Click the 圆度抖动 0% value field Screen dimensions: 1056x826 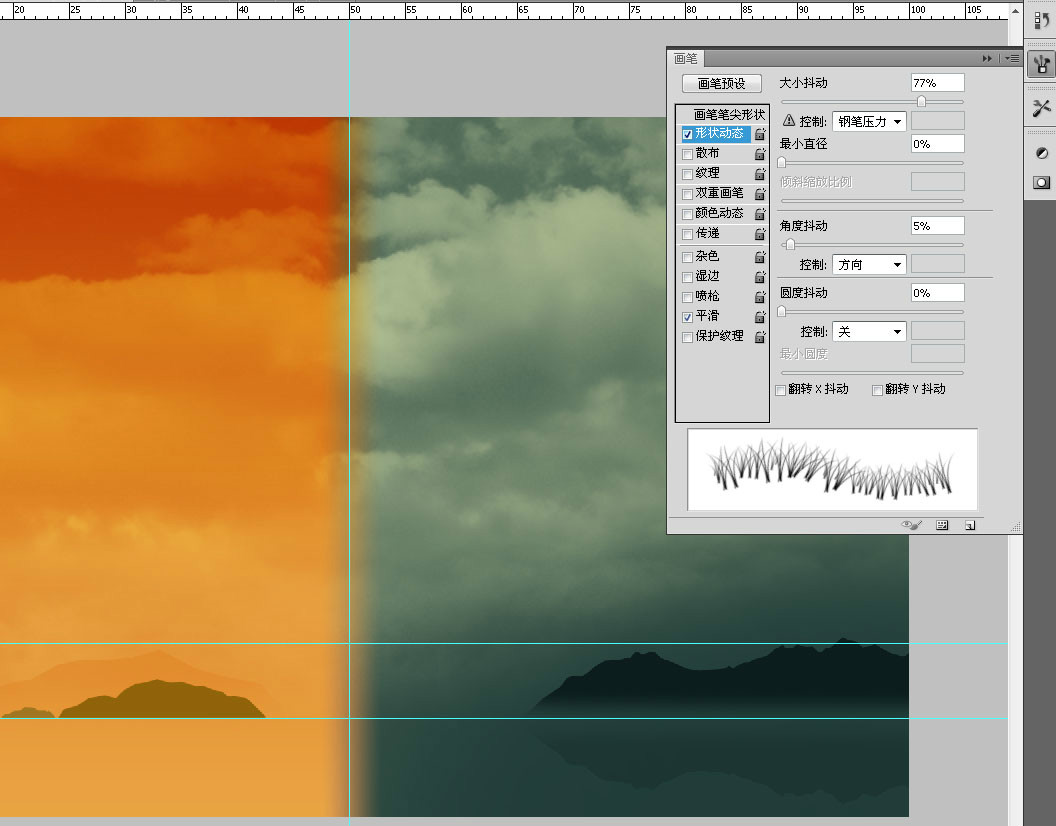pos(937,292)
